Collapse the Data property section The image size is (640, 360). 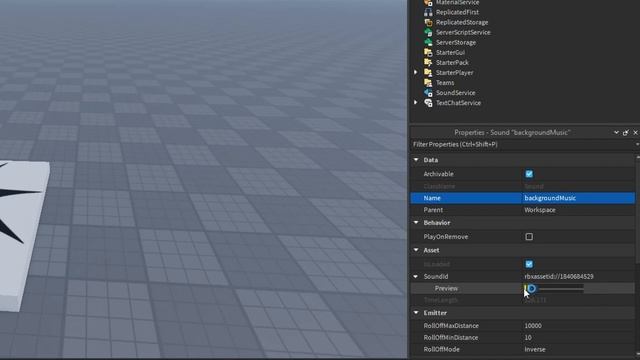coord(416,160)
